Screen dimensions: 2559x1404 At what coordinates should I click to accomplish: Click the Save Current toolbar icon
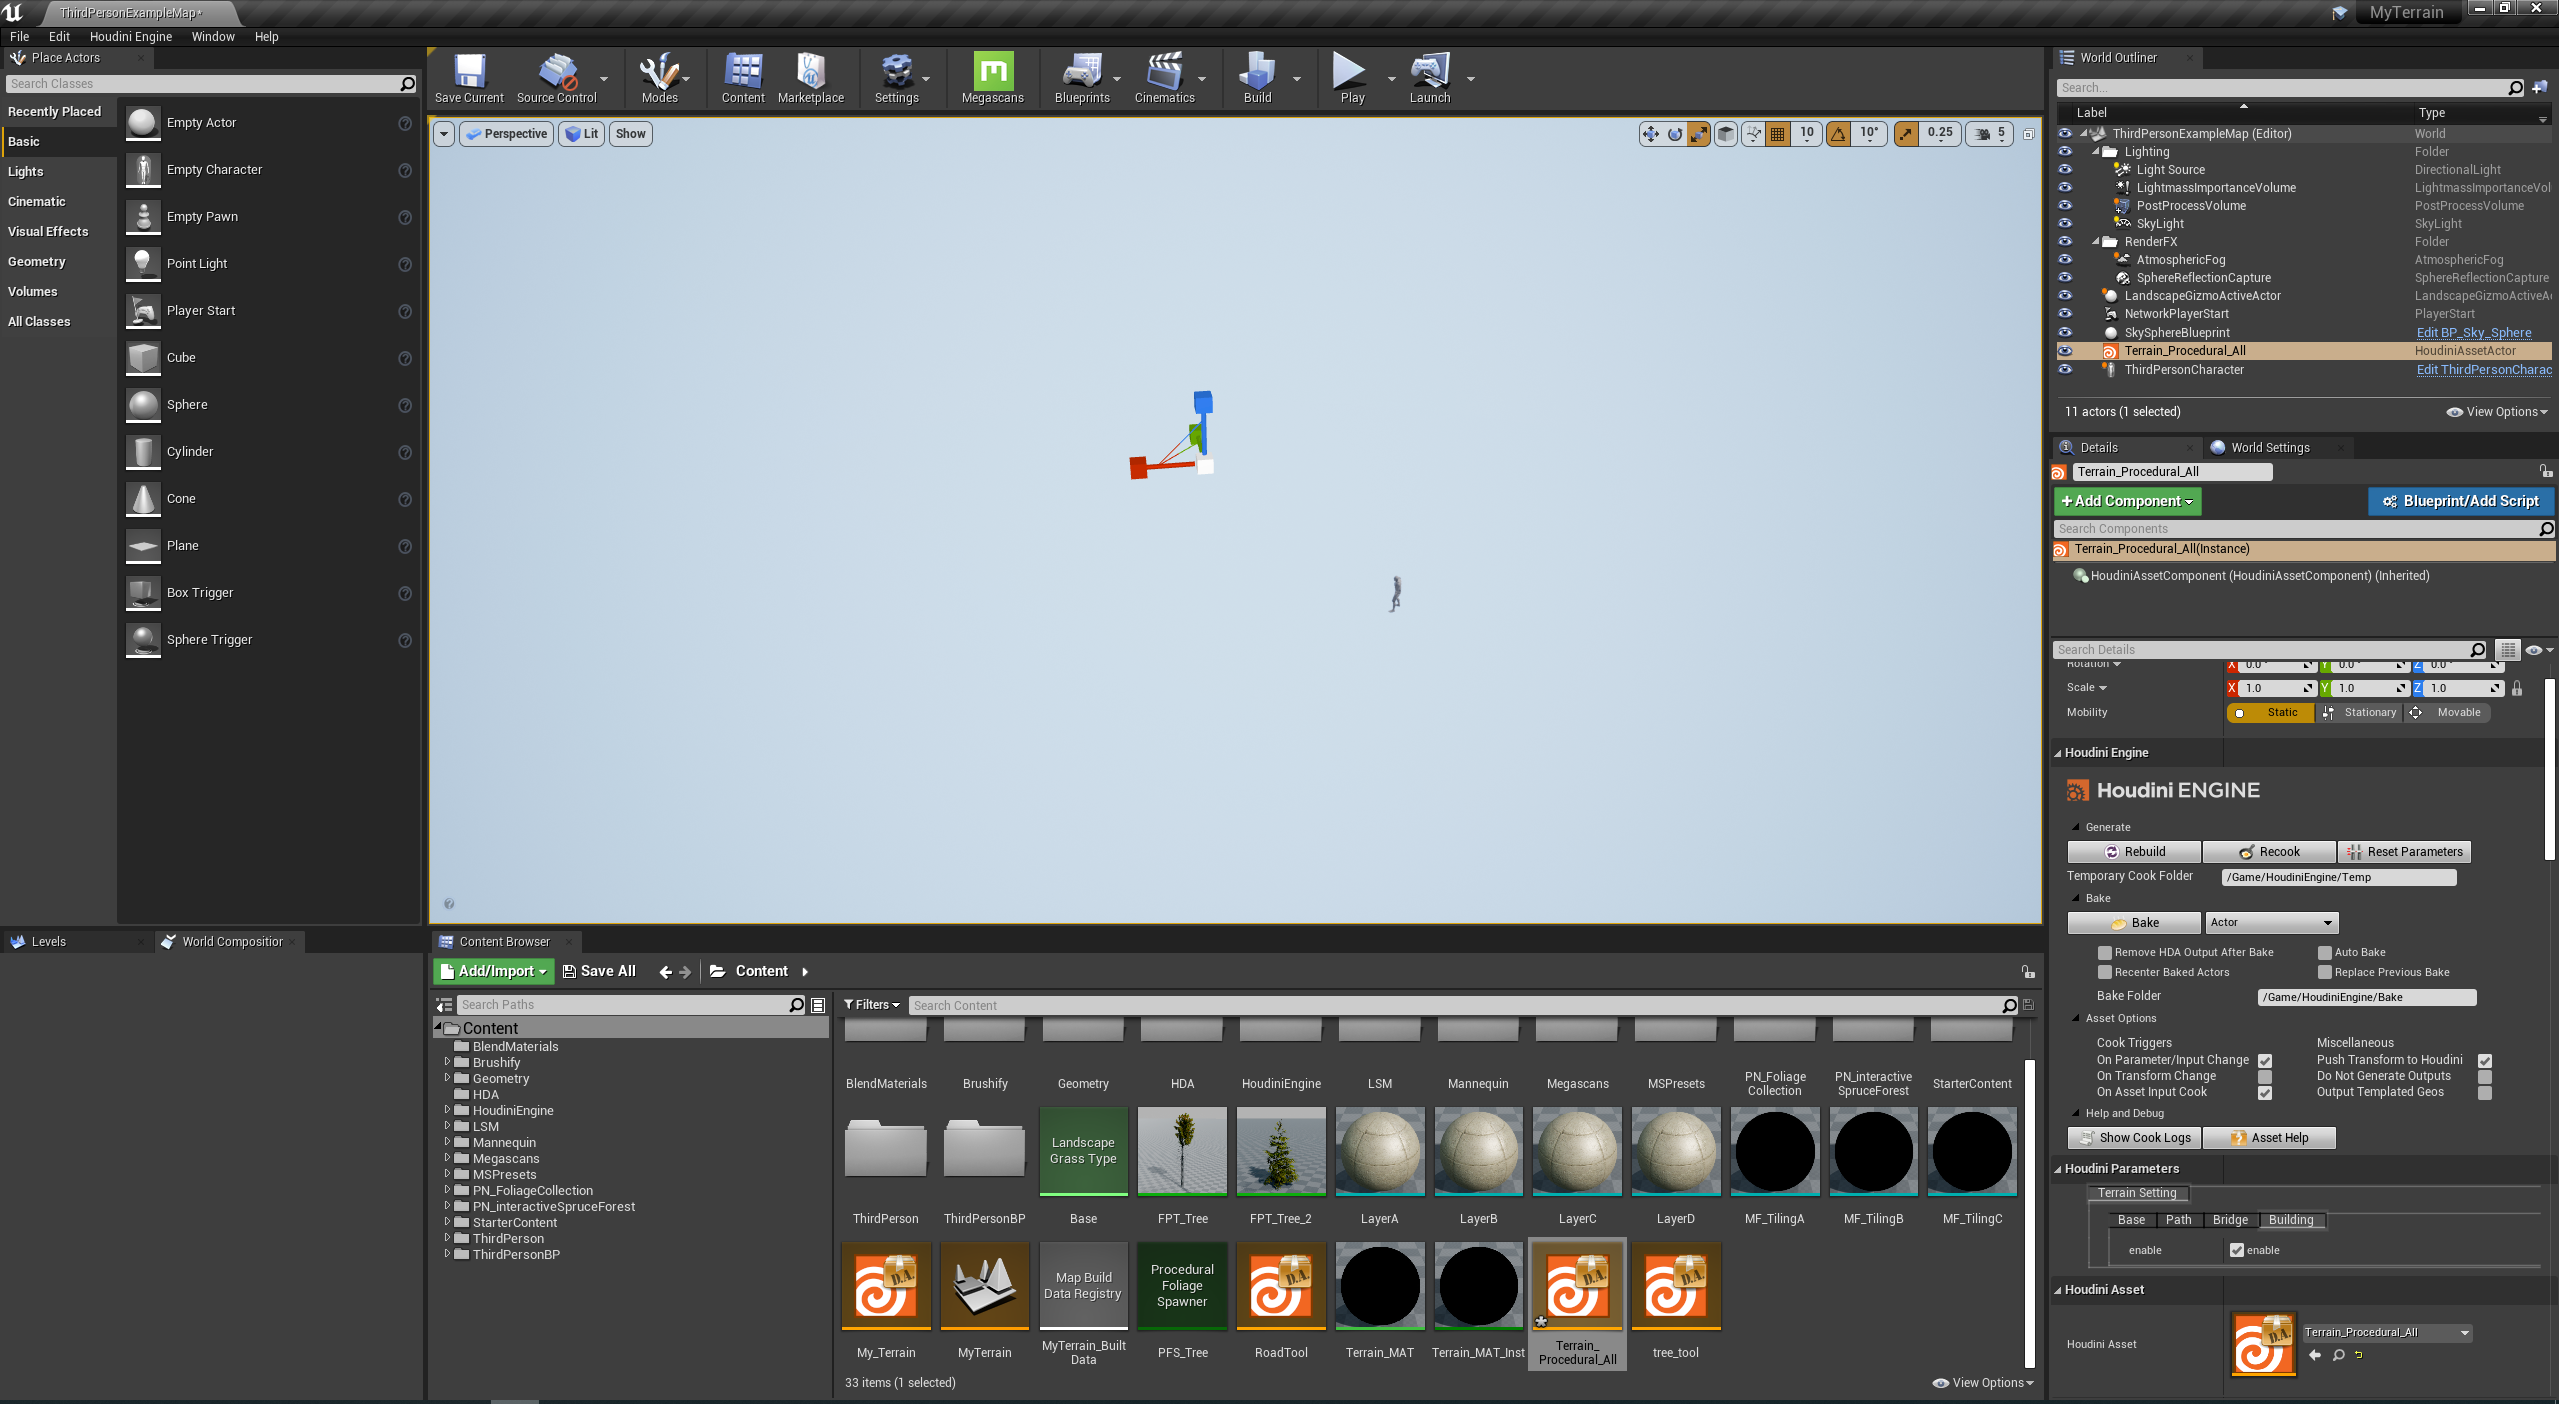coord(469,78)
